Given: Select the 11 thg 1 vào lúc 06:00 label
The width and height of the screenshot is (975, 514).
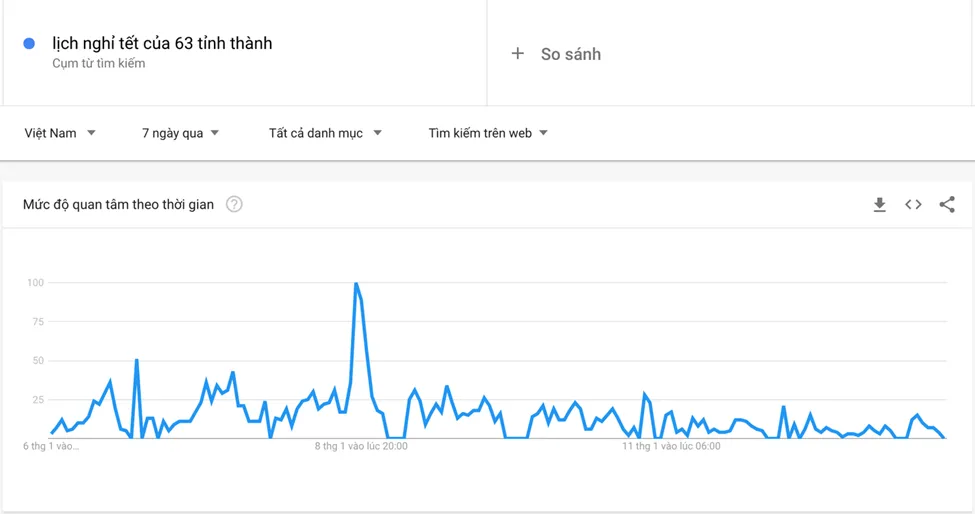Looking at the screenshot, I should click(671, 446).
